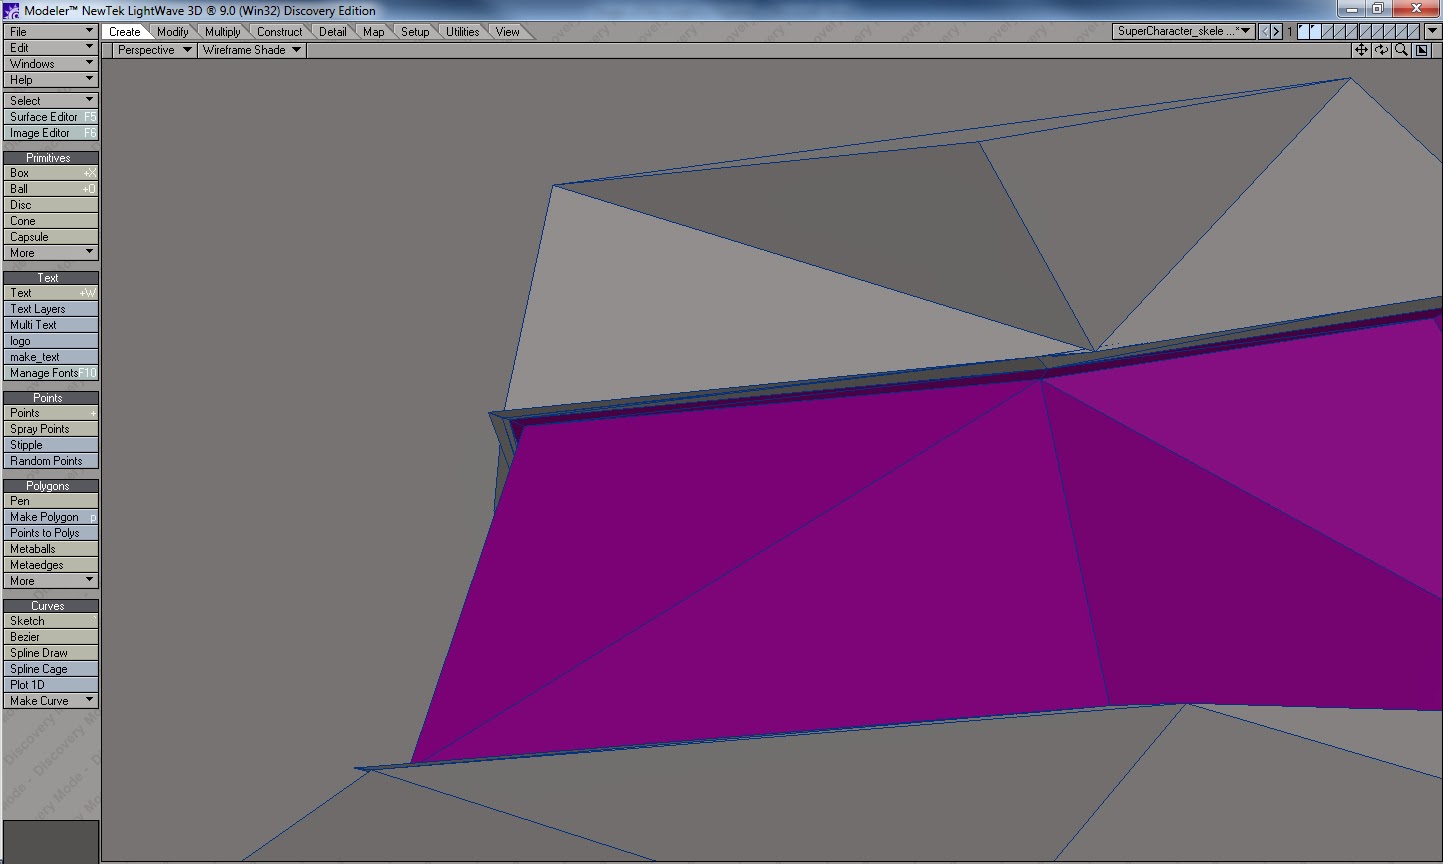Select the rotate viewport icon
Screen dimensions: 1443x864
(x=1381, y=49)
